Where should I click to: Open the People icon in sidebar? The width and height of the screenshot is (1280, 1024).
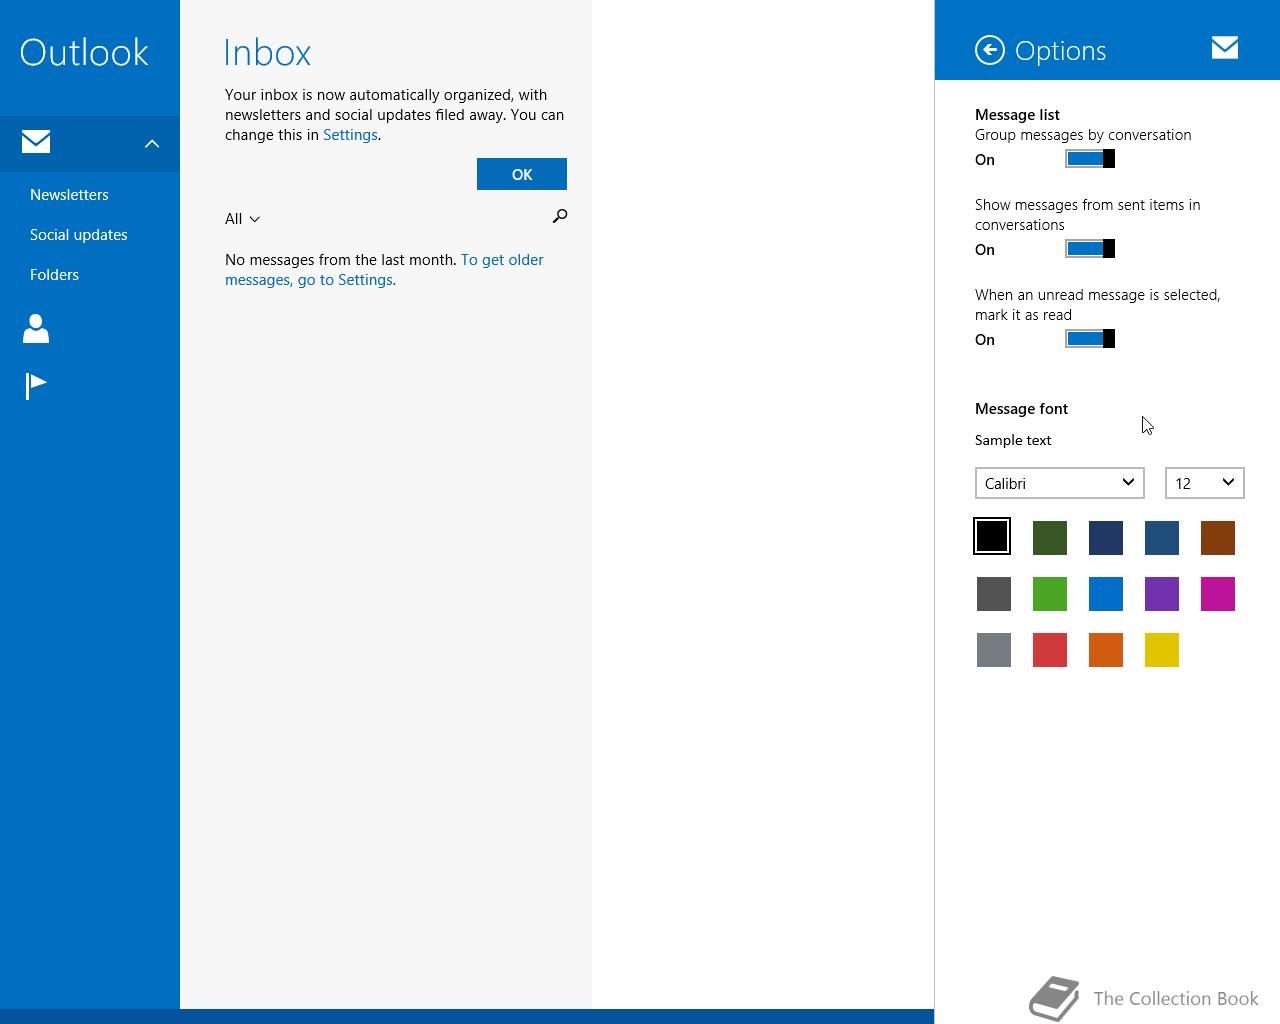[36, 328]
